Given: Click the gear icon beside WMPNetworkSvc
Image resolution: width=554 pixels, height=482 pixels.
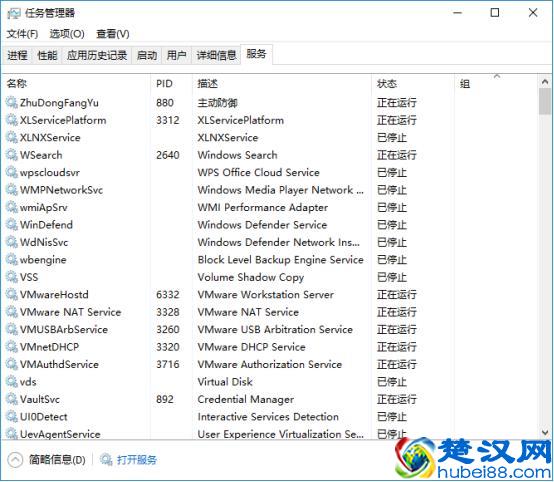Looking at the screenshot, I should tap(11, 190).
